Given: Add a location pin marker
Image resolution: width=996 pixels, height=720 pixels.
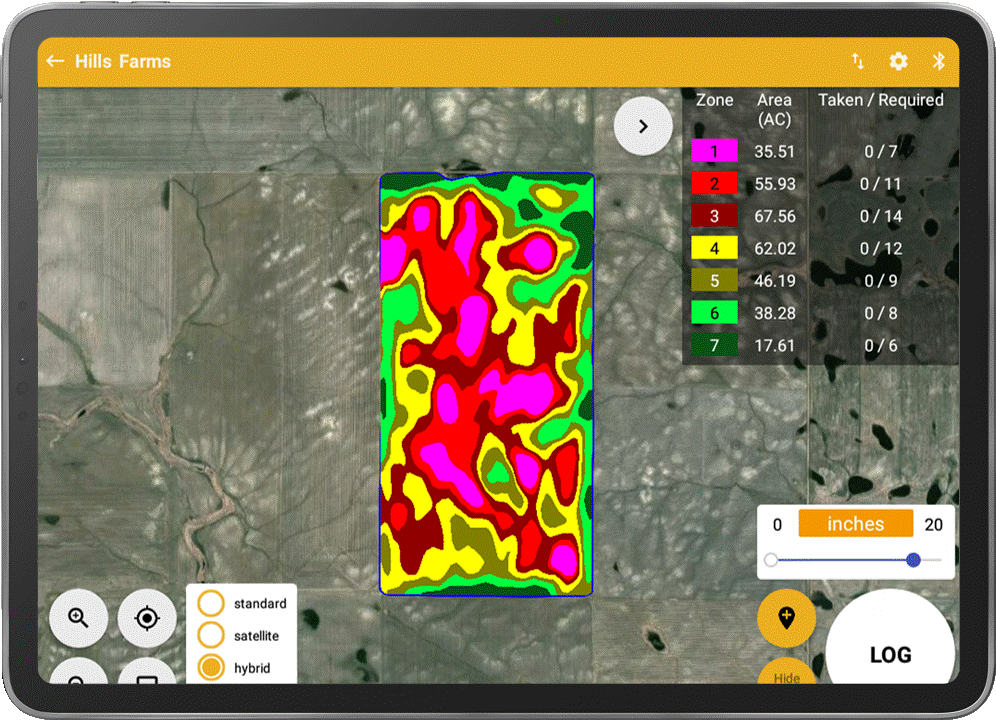Looking at the screenshot, I should 786,618.
